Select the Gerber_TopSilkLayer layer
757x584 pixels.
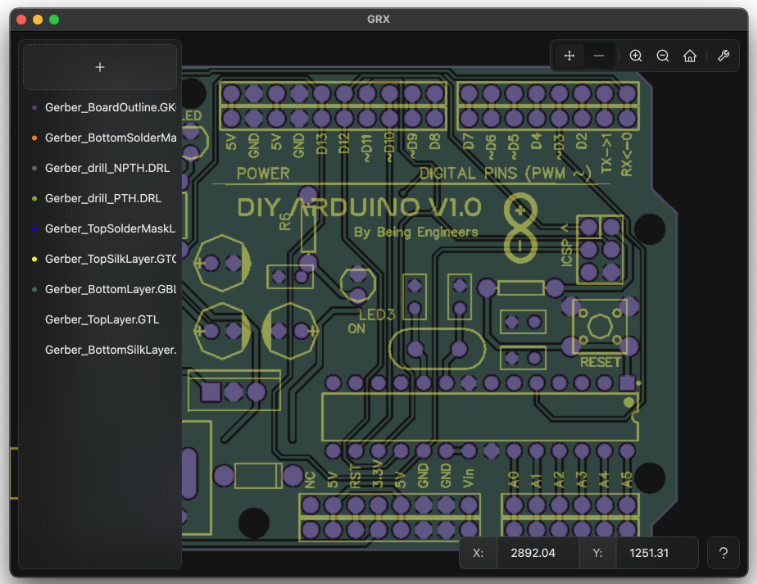pos(100,259)
